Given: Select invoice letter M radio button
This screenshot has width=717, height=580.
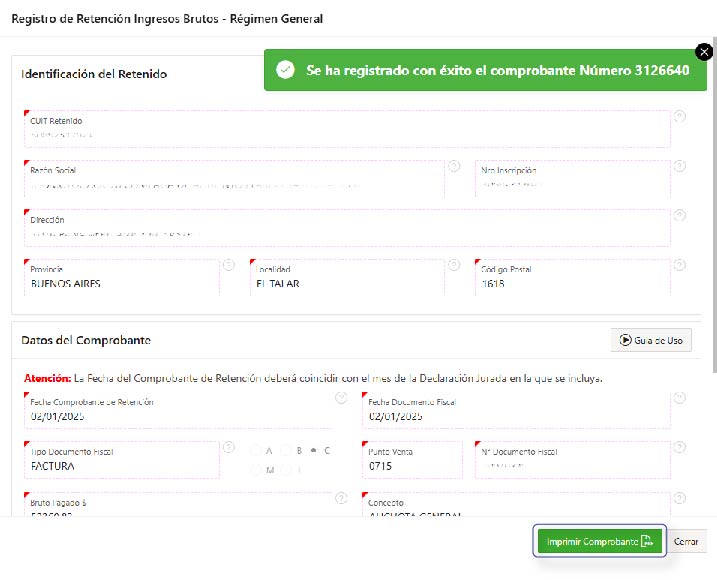Looking at the screenshot, I should tap(256, 470).
